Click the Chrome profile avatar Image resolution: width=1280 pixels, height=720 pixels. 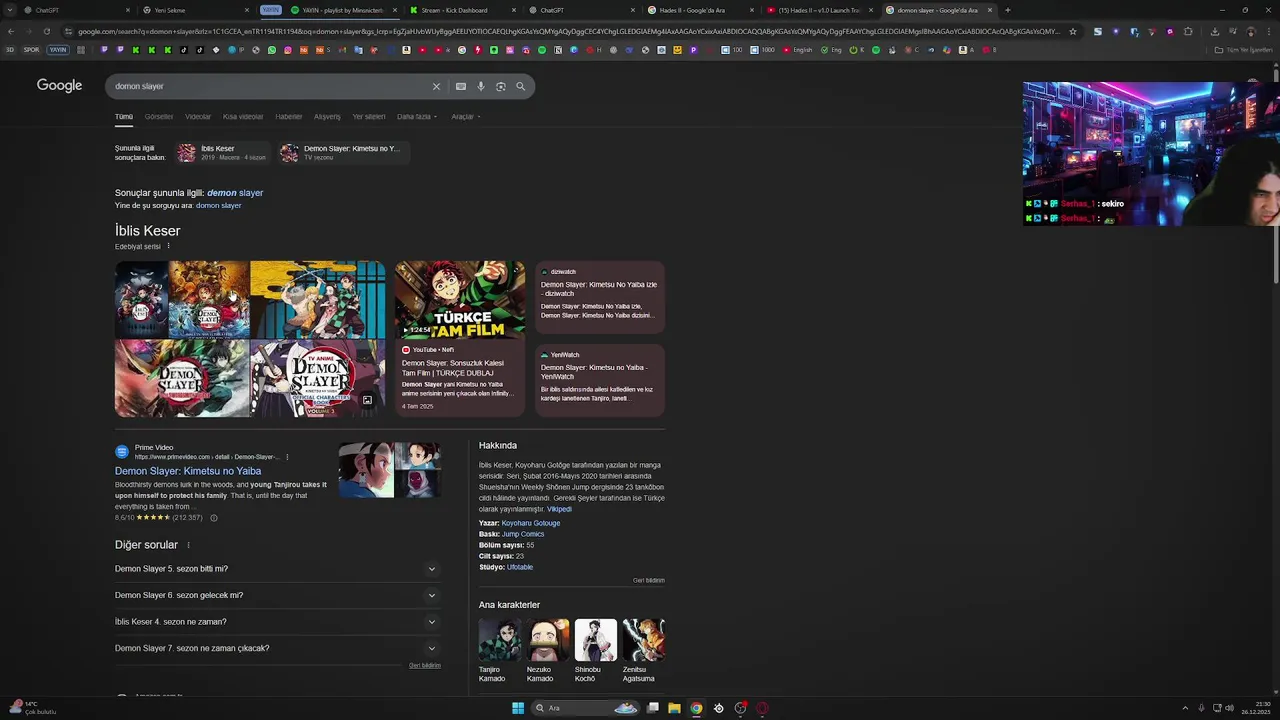(x=1251, y=31)
